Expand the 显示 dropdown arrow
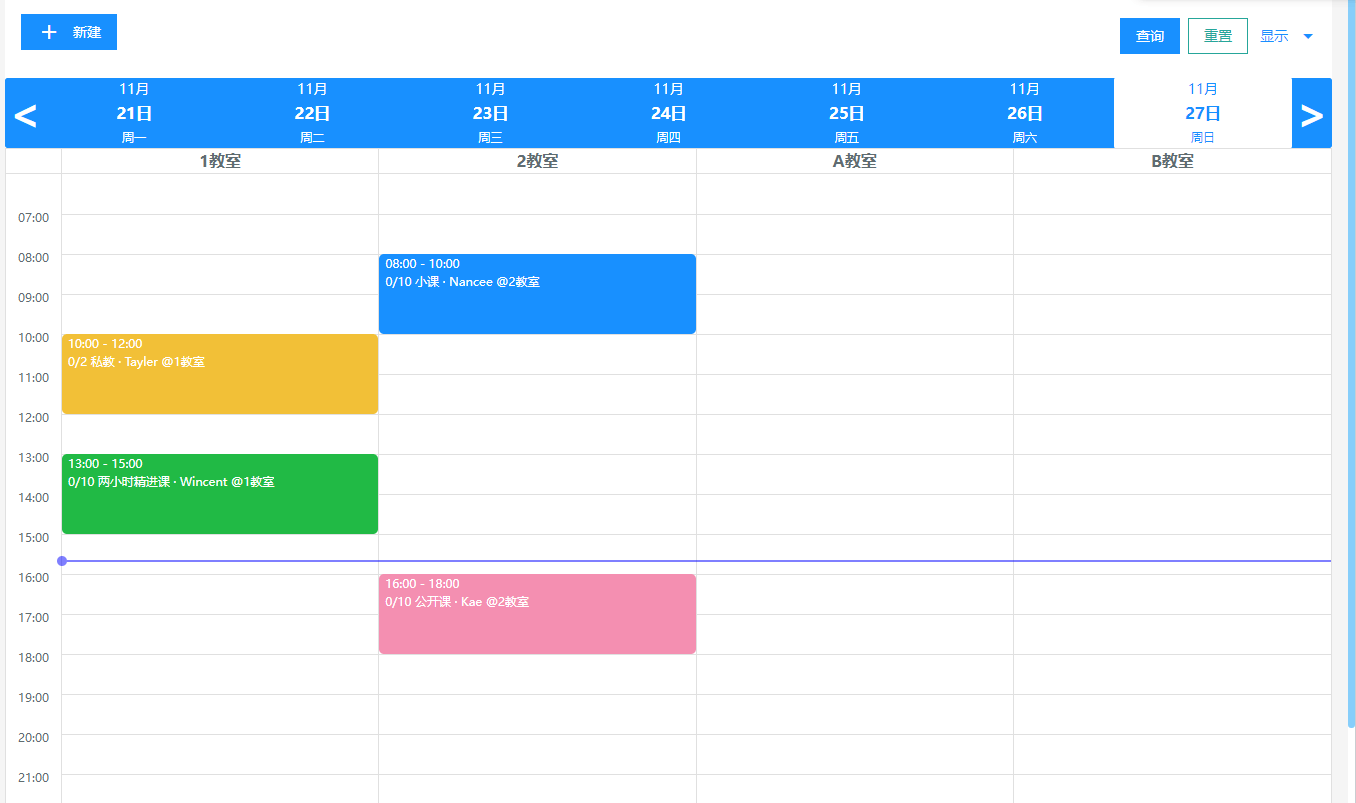1356x803 pixels. click(x=1308, y=37)
